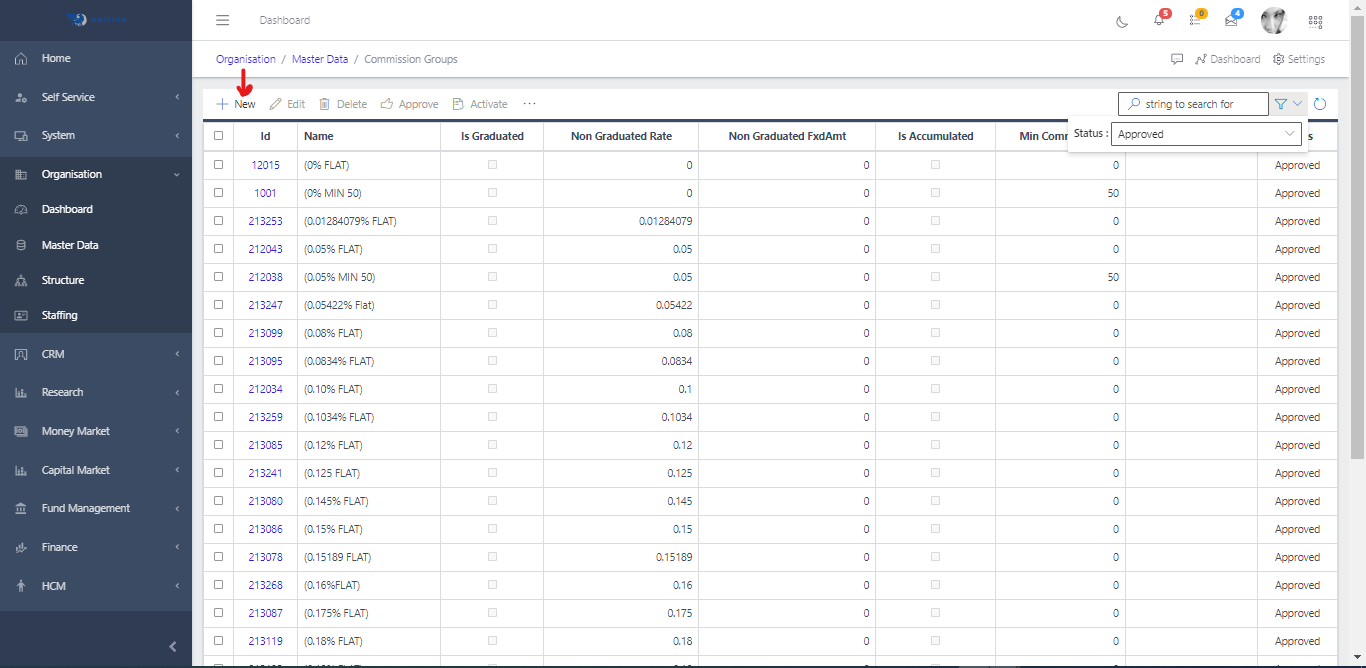Select Staffing in the sidebar
This screenshot has width=1366, height=668.
tap(59, 315)
